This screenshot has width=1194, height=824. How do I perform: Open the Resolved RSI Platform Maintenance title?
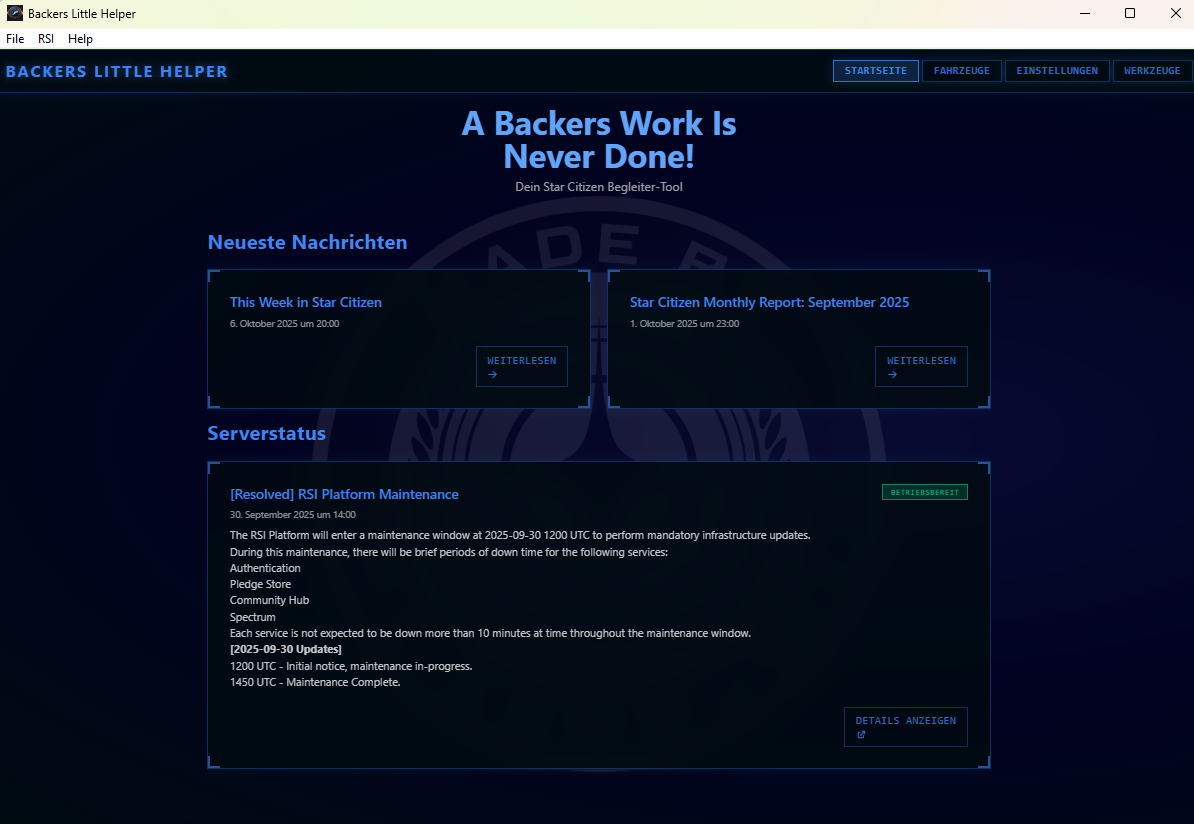(x=344, y=494)
